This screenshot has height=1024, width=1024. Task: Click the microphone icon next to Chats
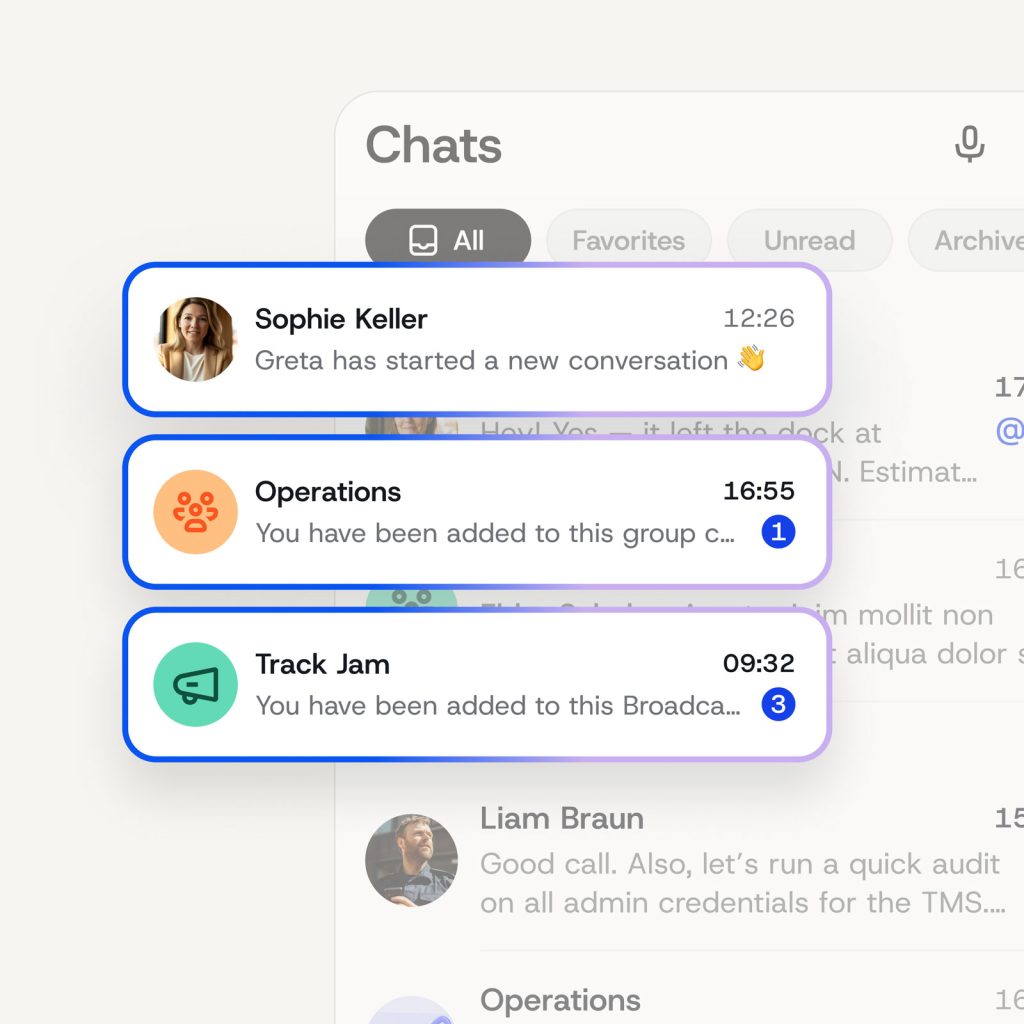pyautogui.click(x=967, y=144)
